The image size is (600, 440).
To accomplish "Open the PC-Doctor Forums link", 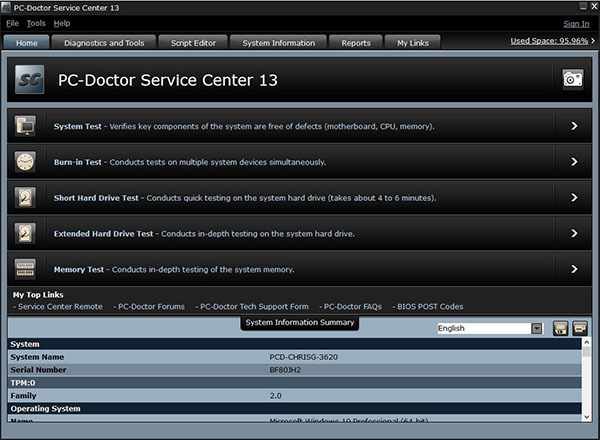I will (x=150, y=306).
